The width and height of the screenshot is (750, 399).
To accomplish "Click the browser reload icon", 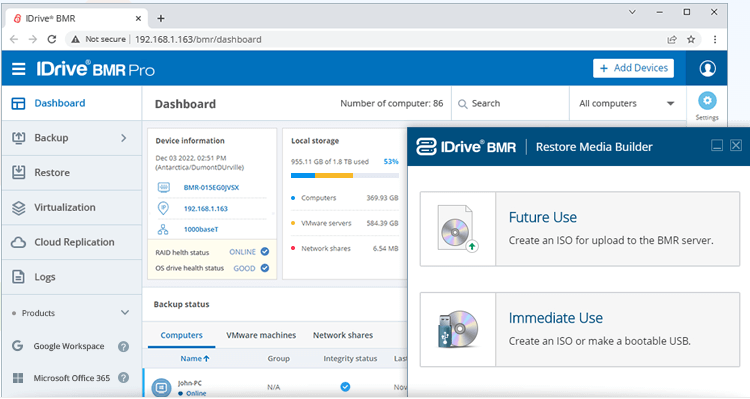I will click(x=52, y=39).
